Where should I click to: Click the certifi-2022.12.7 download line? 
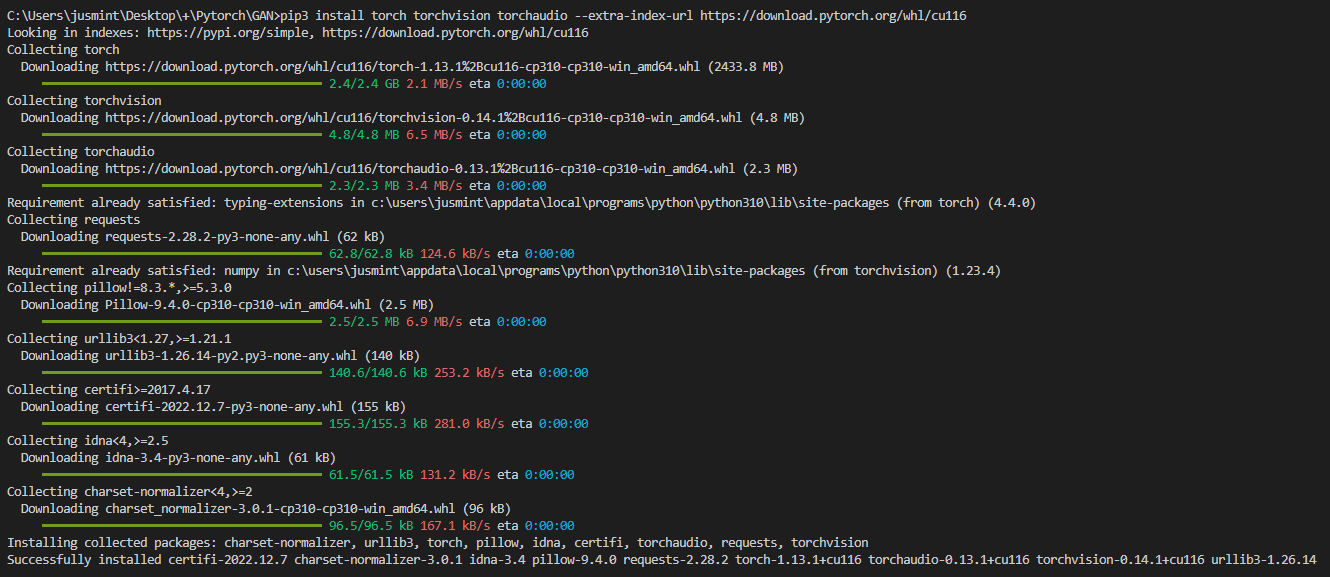[213, 407]
